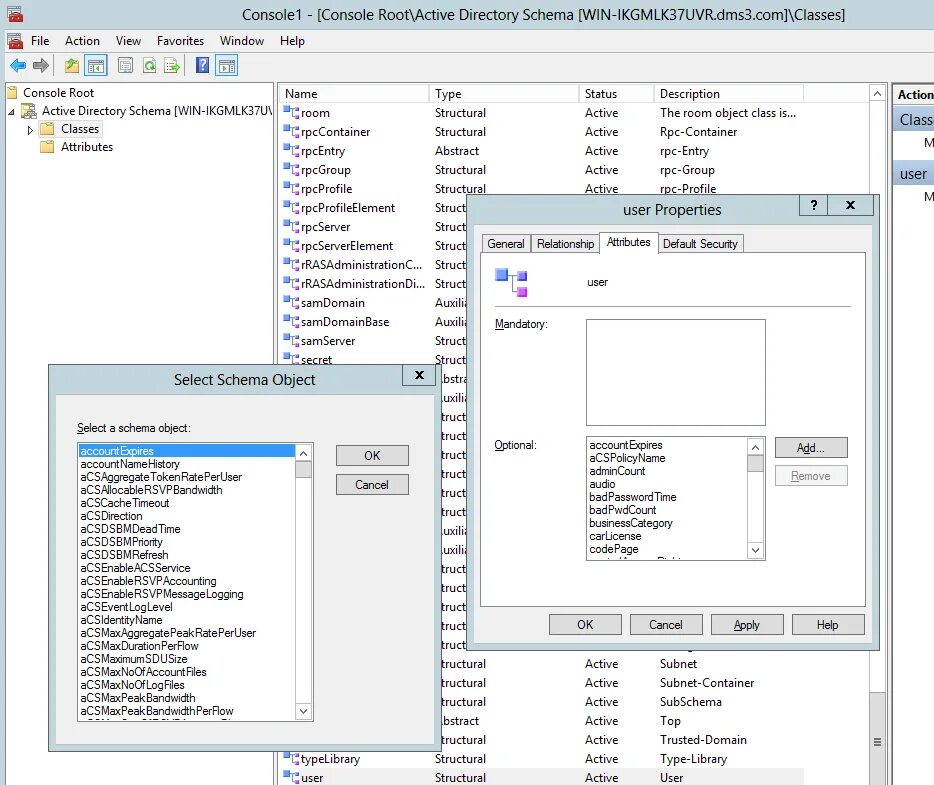Click the user class icon in Properties dialog

click(x=512, y=282)
